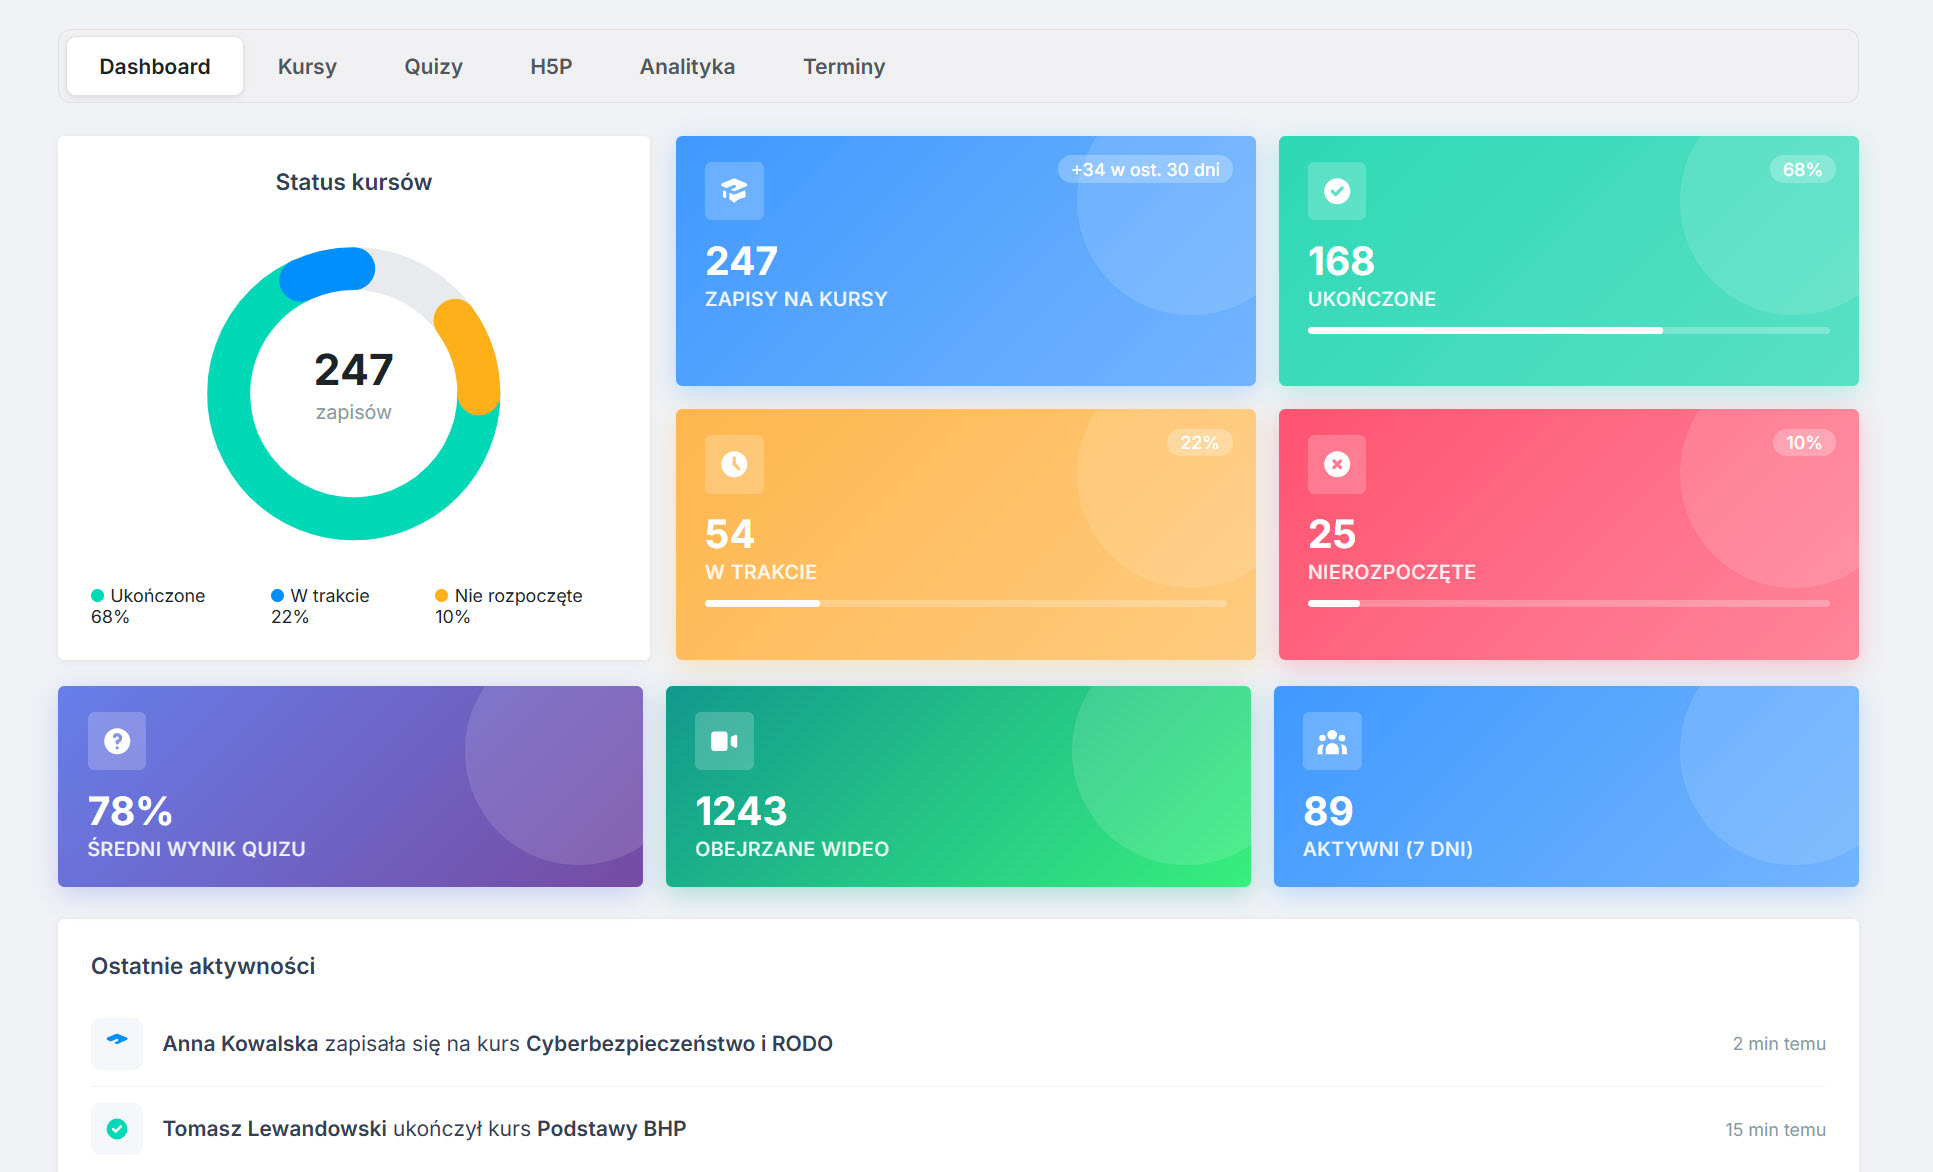Click users group icon on Aktywni card
This screenshot has width=1933, height=1172.
(x=1332, y=741)
